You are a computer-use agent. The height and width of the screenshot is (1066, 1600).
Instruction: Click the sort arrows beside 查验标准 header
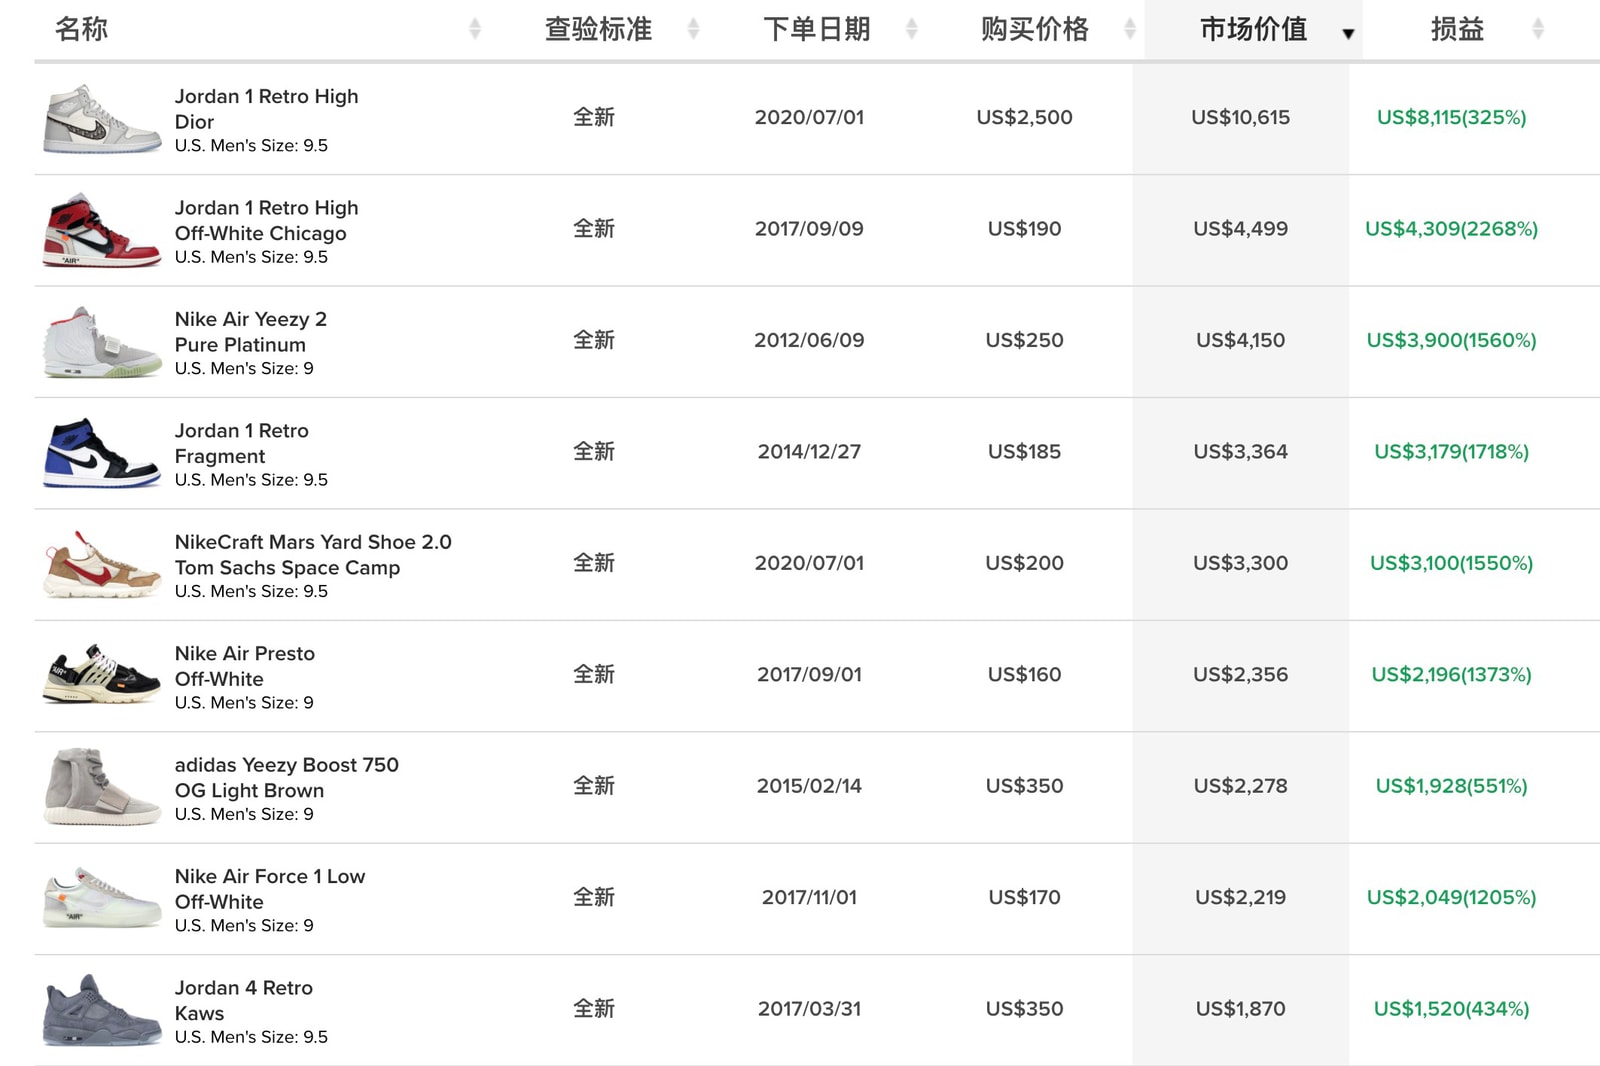[x=692, y=28]
